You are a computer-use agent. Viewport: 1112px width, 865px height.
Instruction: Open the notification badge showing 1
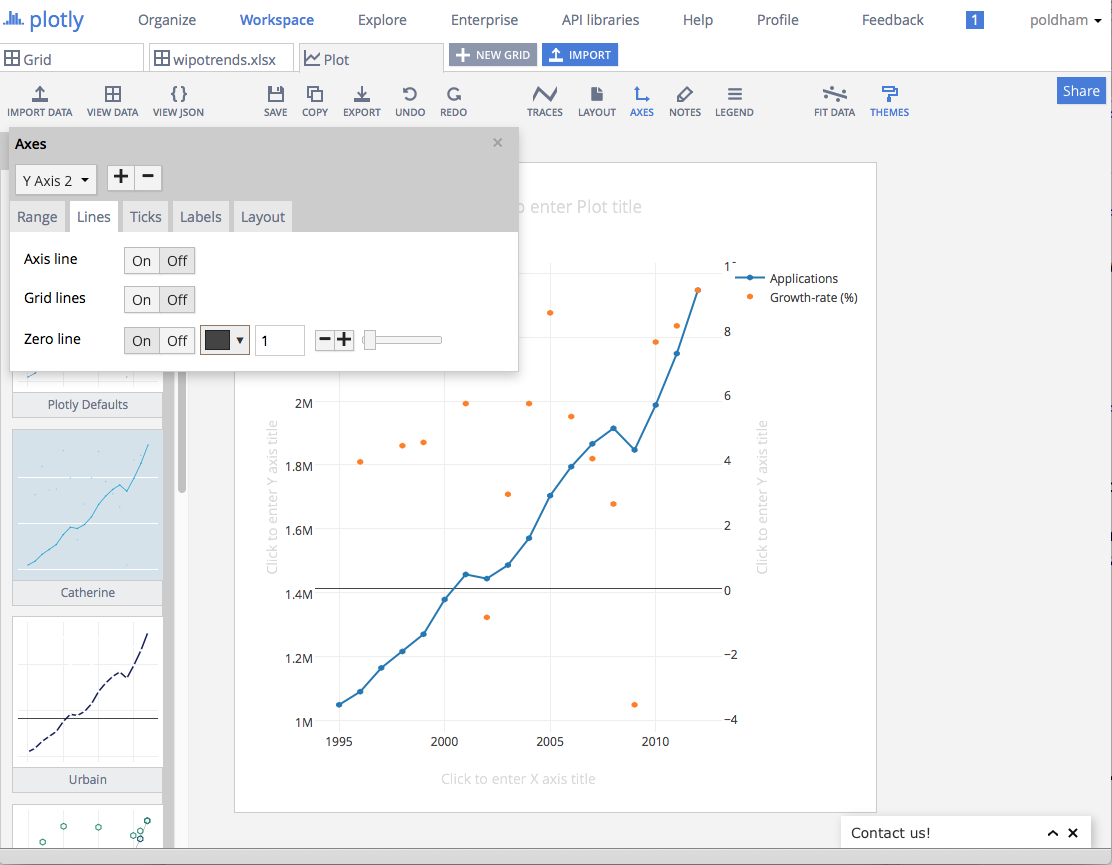pyautogui.click(x=974, y=20)
